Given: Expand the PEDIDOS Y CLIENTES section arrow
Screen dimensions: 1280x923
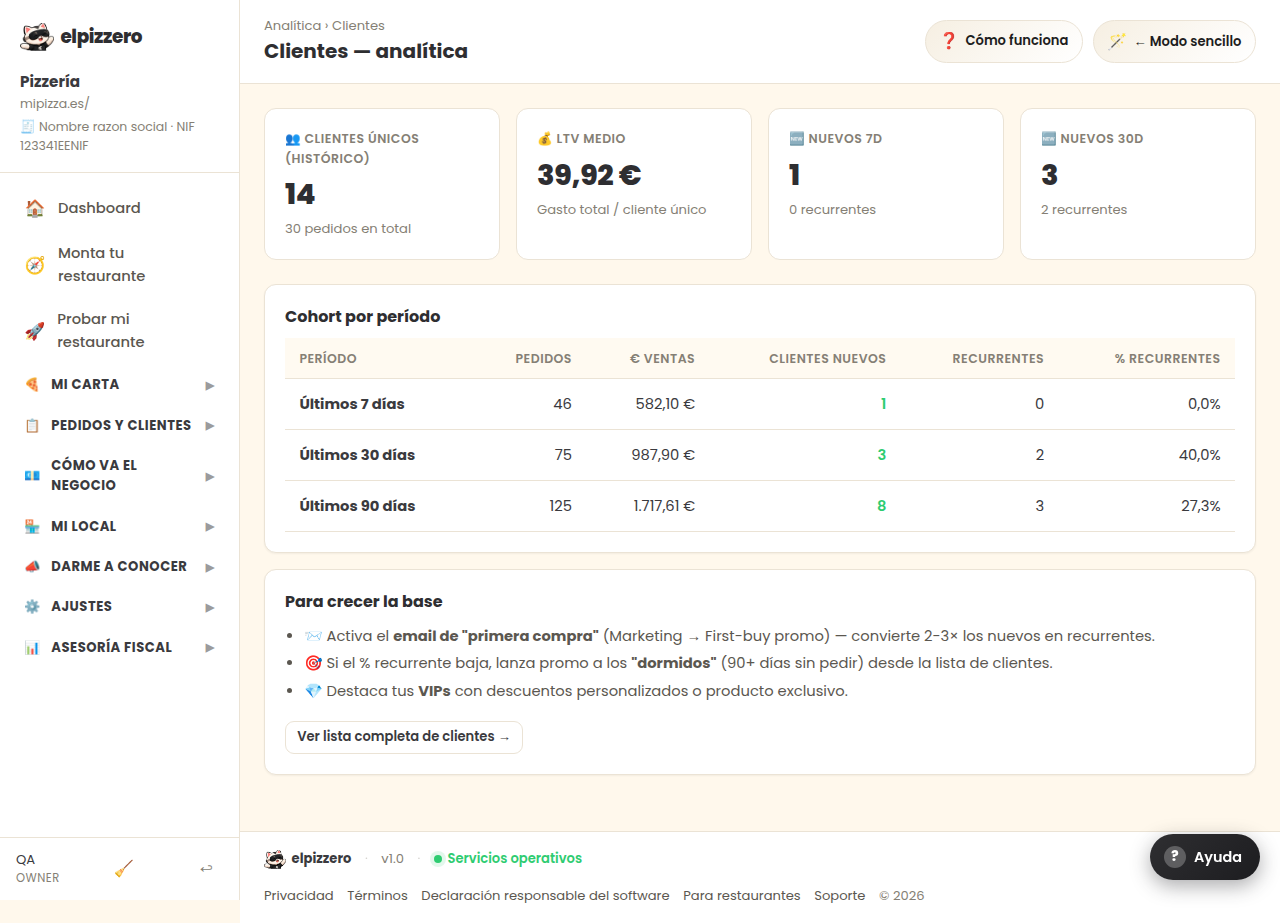Looking at the screenshot, I should click(x=210, y=426).
